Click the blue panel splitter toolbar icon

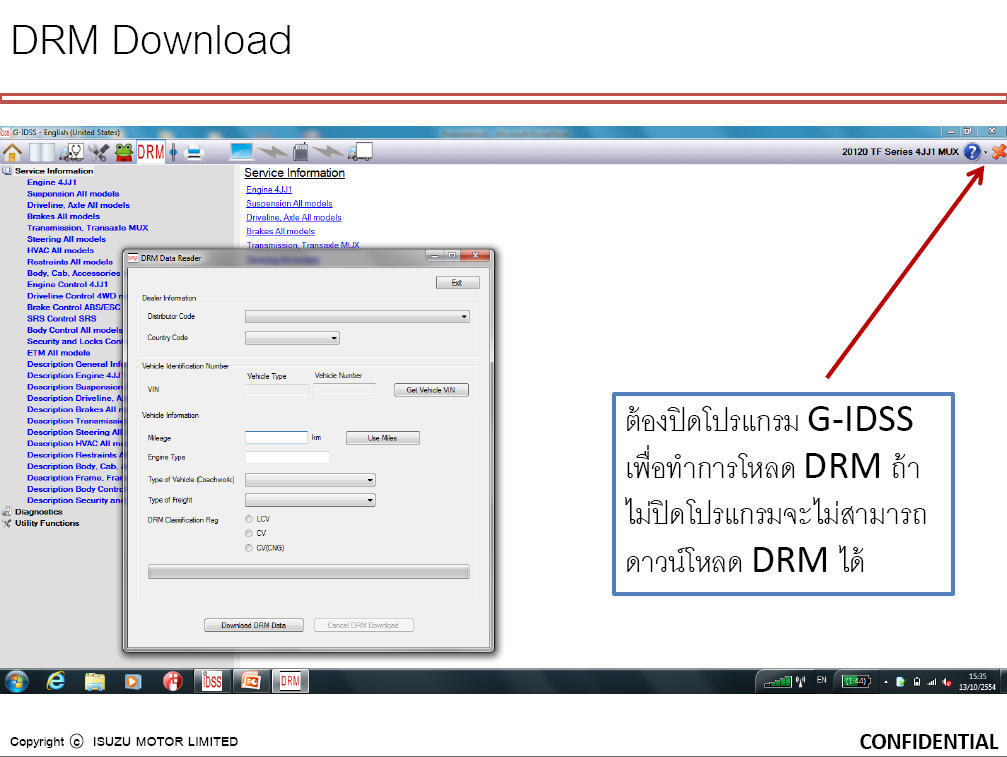173,152
